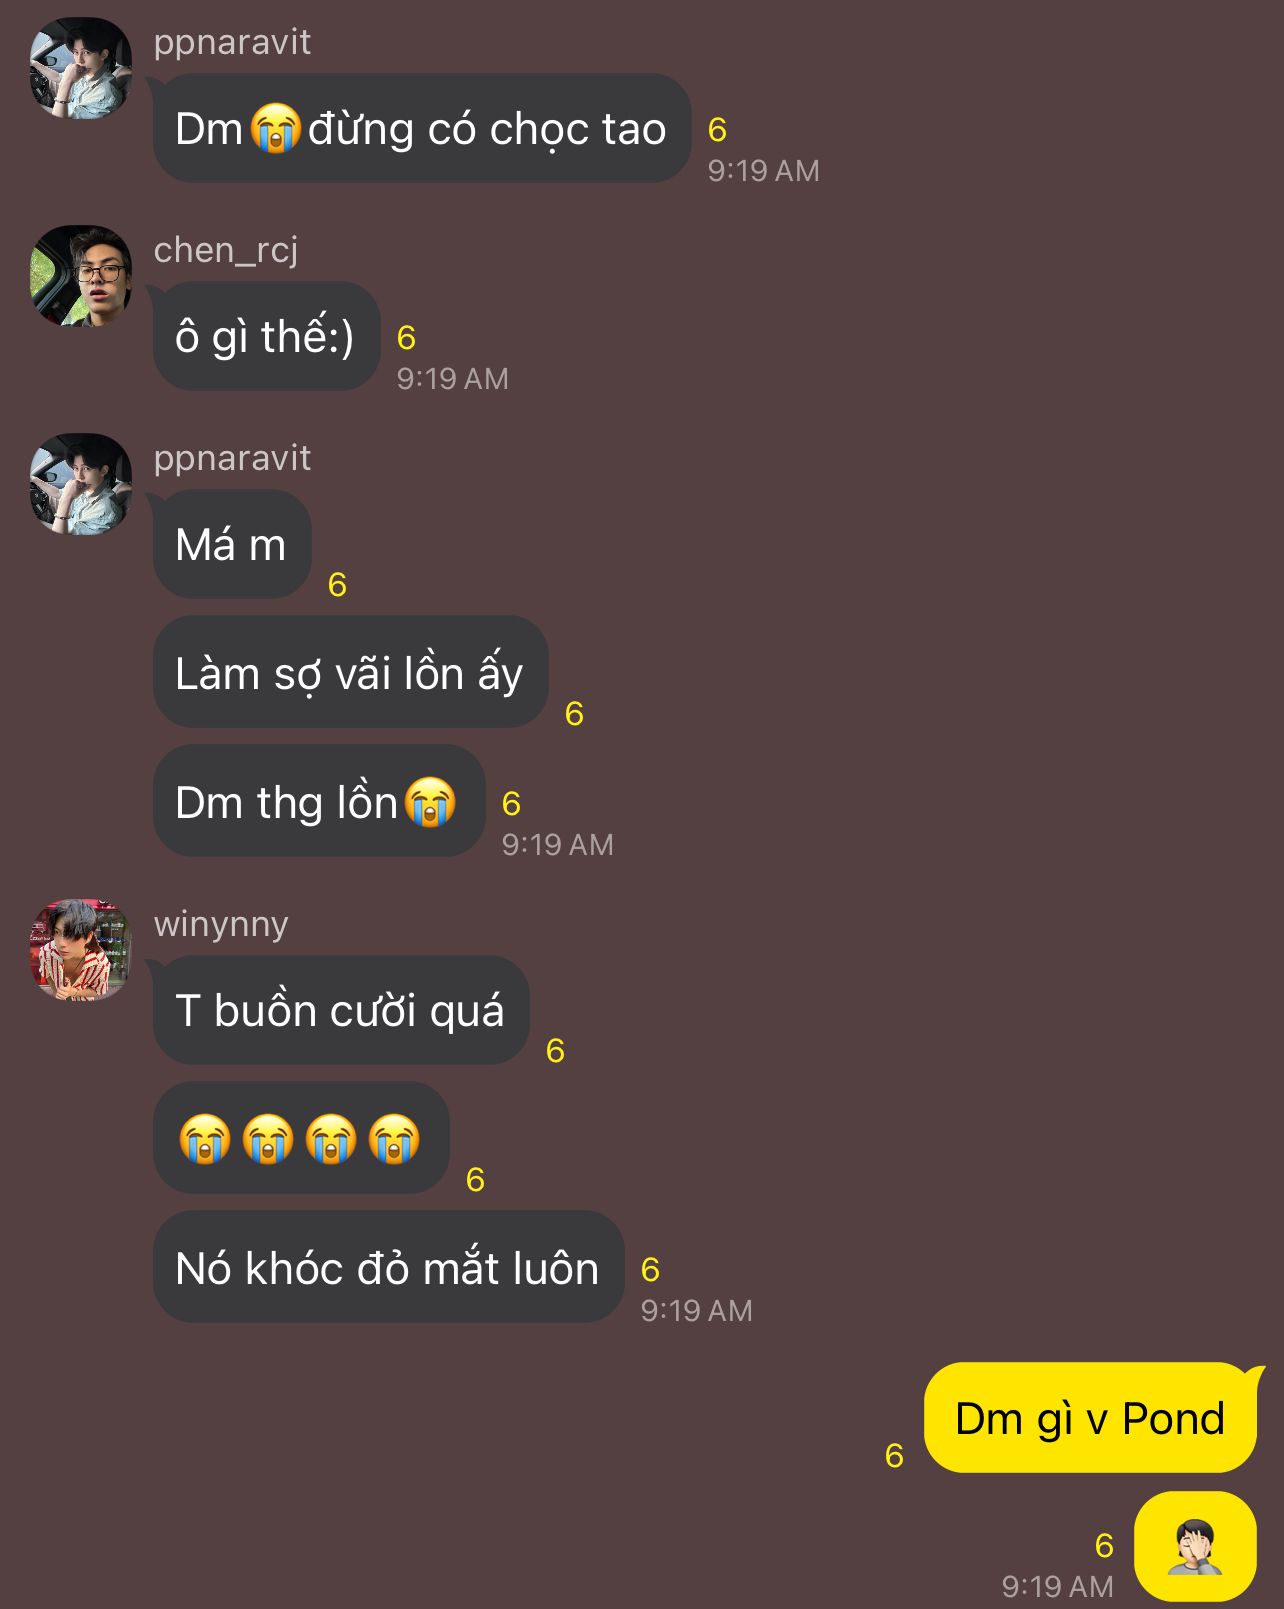Tap the "Nó khóc đỏ mắt luôn" bubble
This screenshot has height=1609, width=1284.
click(388, 1267)
